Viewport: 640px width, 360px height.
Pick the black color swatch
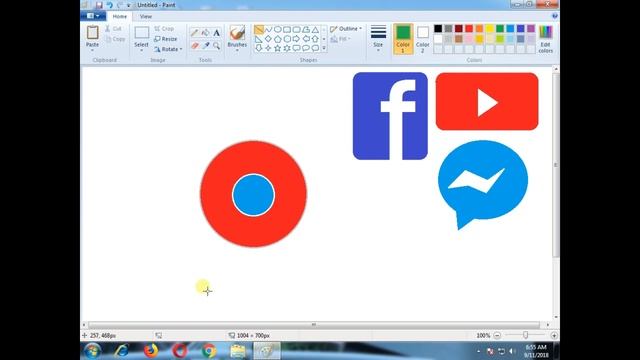click(438, 29)
